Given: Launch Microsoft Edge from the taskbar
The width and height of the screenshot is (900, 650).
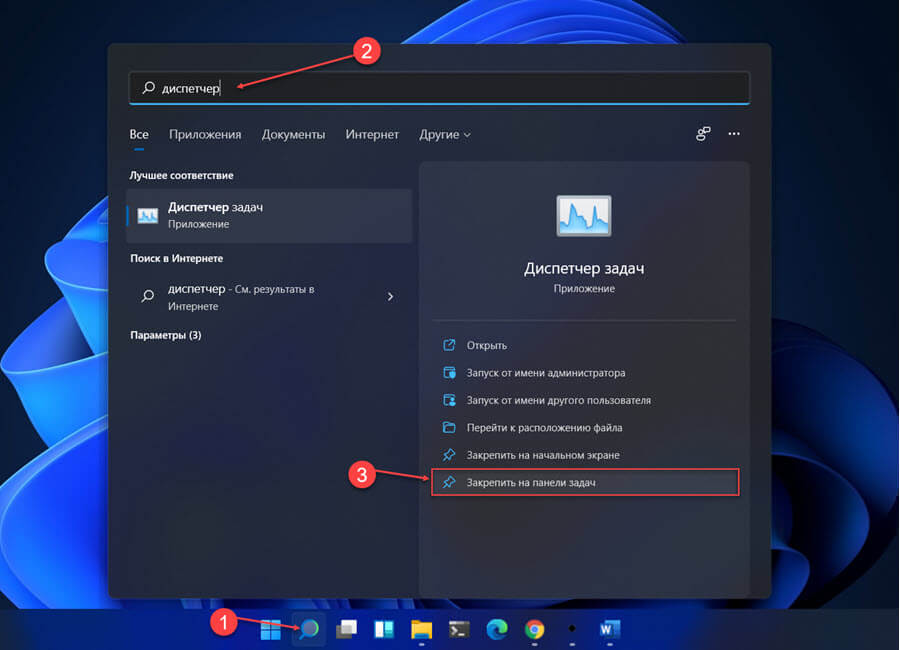Looking at the screenshot, I should [496, 629].
